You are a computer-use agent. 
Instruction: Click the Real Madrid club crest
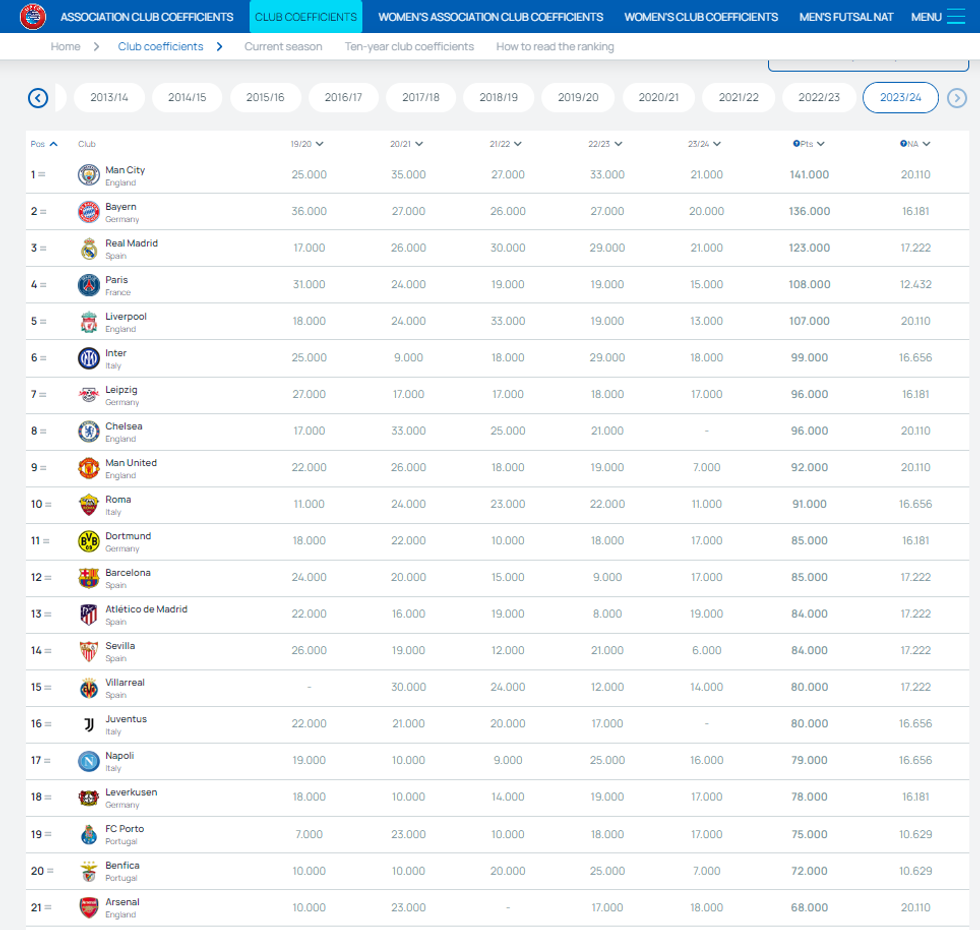[x=89, y=248]
